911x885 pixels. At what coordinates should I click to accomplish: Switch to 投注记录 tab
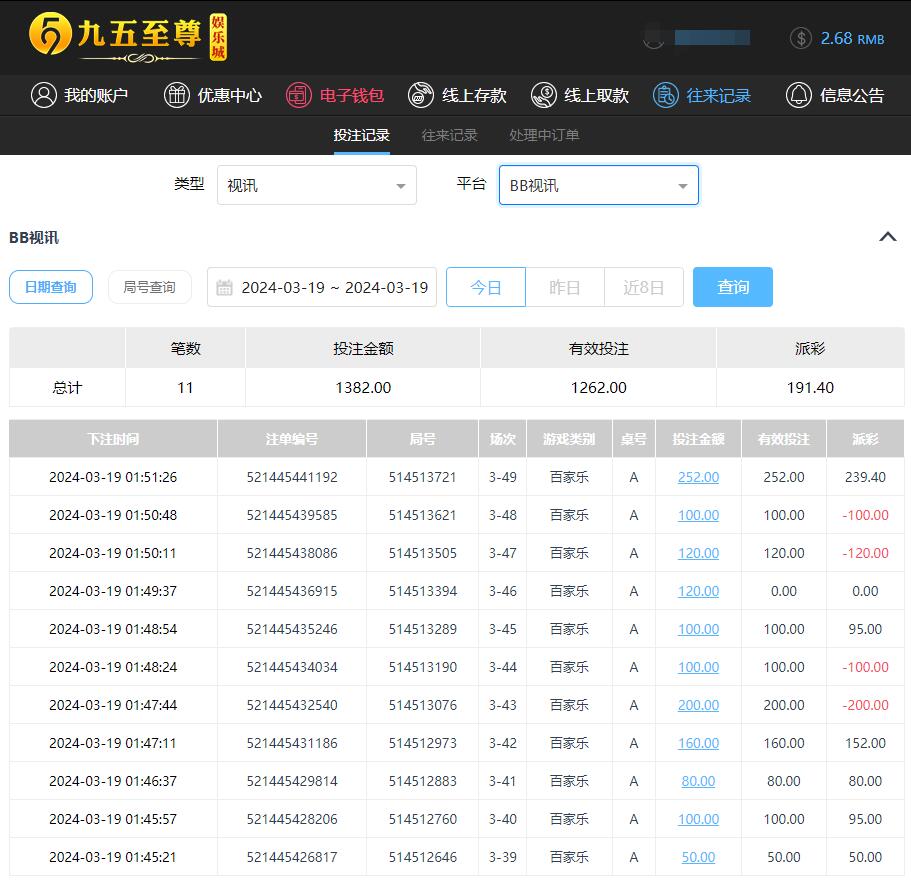click(x=361, y=135)
